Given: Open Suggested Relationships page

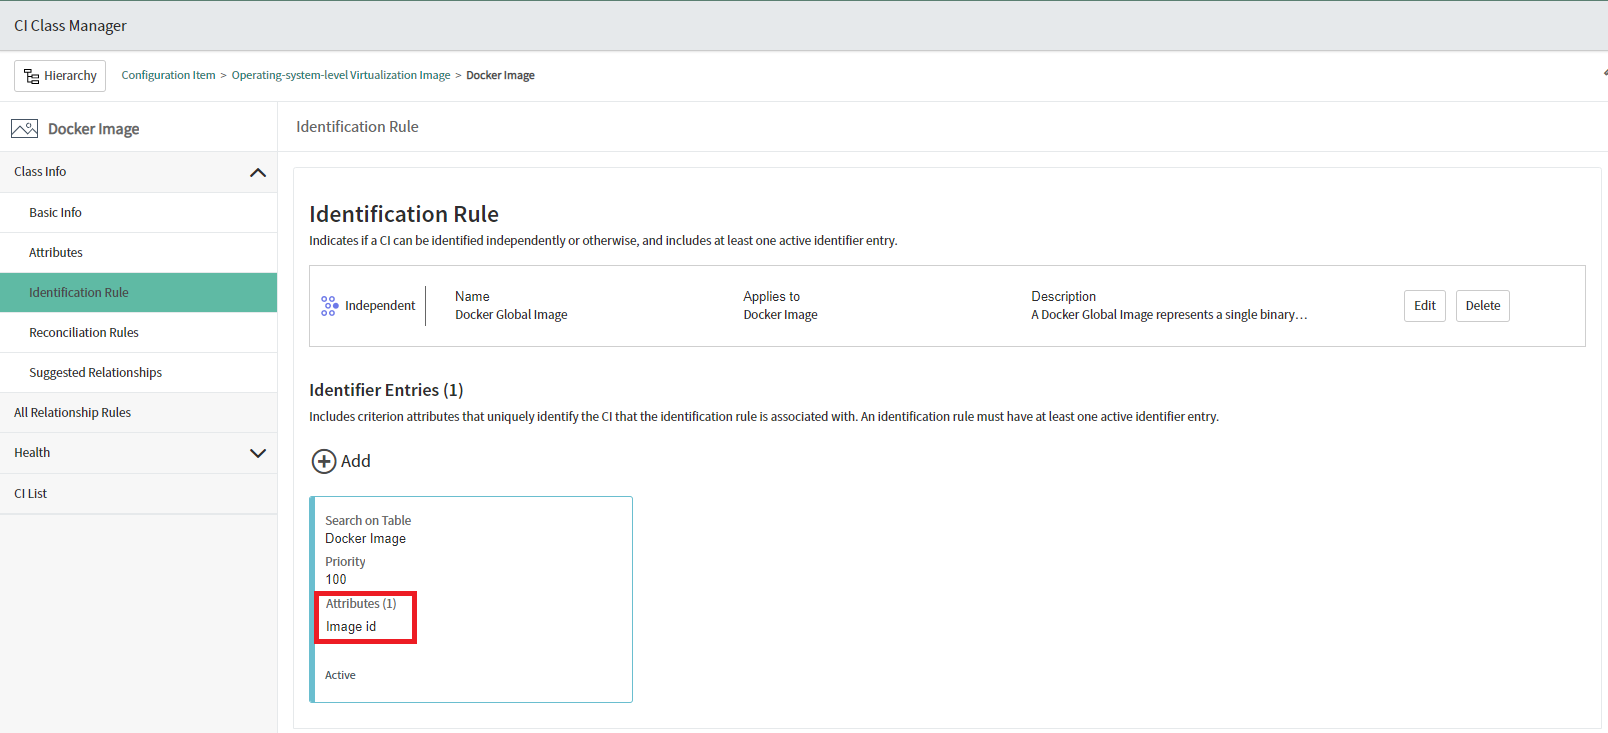Looking at the screenshot, I should [95, 373].
